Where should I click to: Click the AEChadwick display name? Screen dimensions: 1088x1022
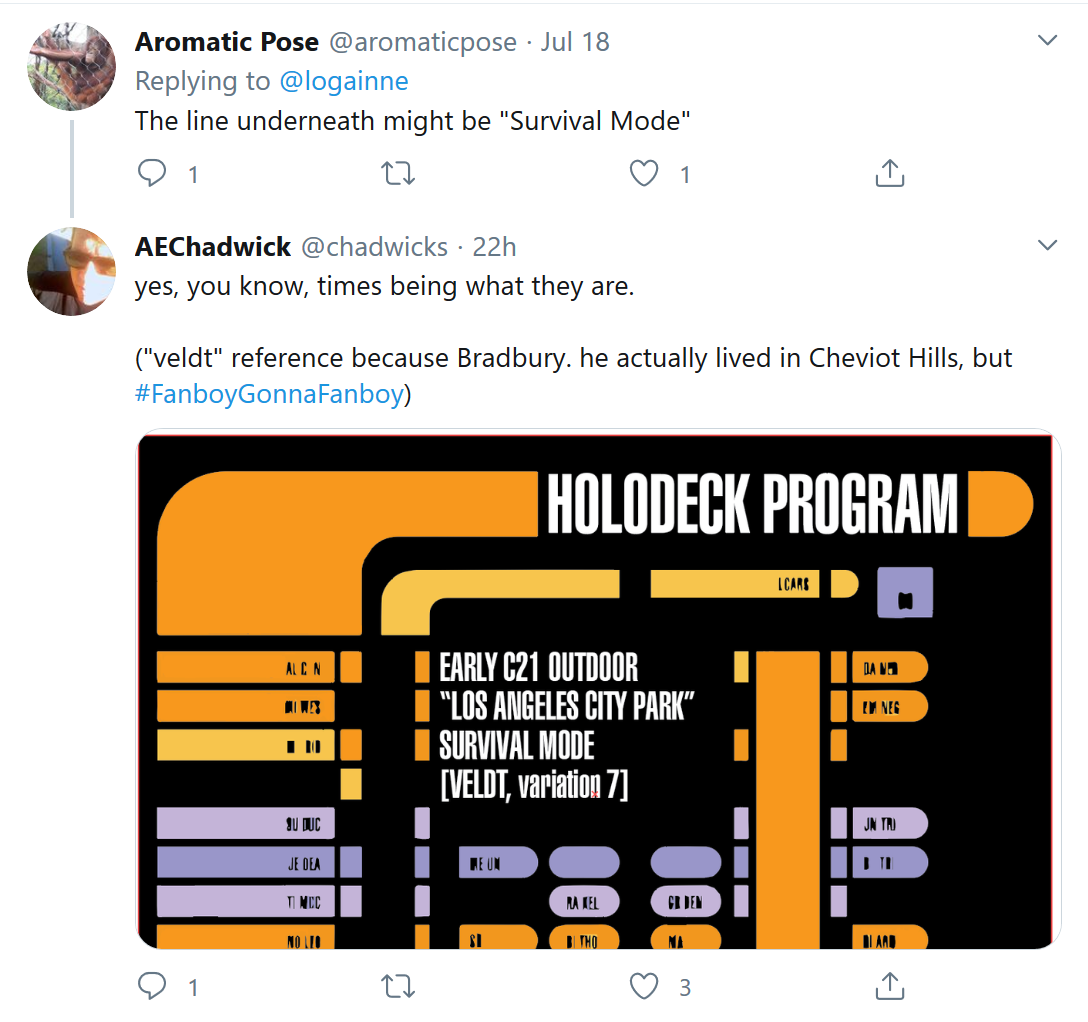[x=213, y=246]
